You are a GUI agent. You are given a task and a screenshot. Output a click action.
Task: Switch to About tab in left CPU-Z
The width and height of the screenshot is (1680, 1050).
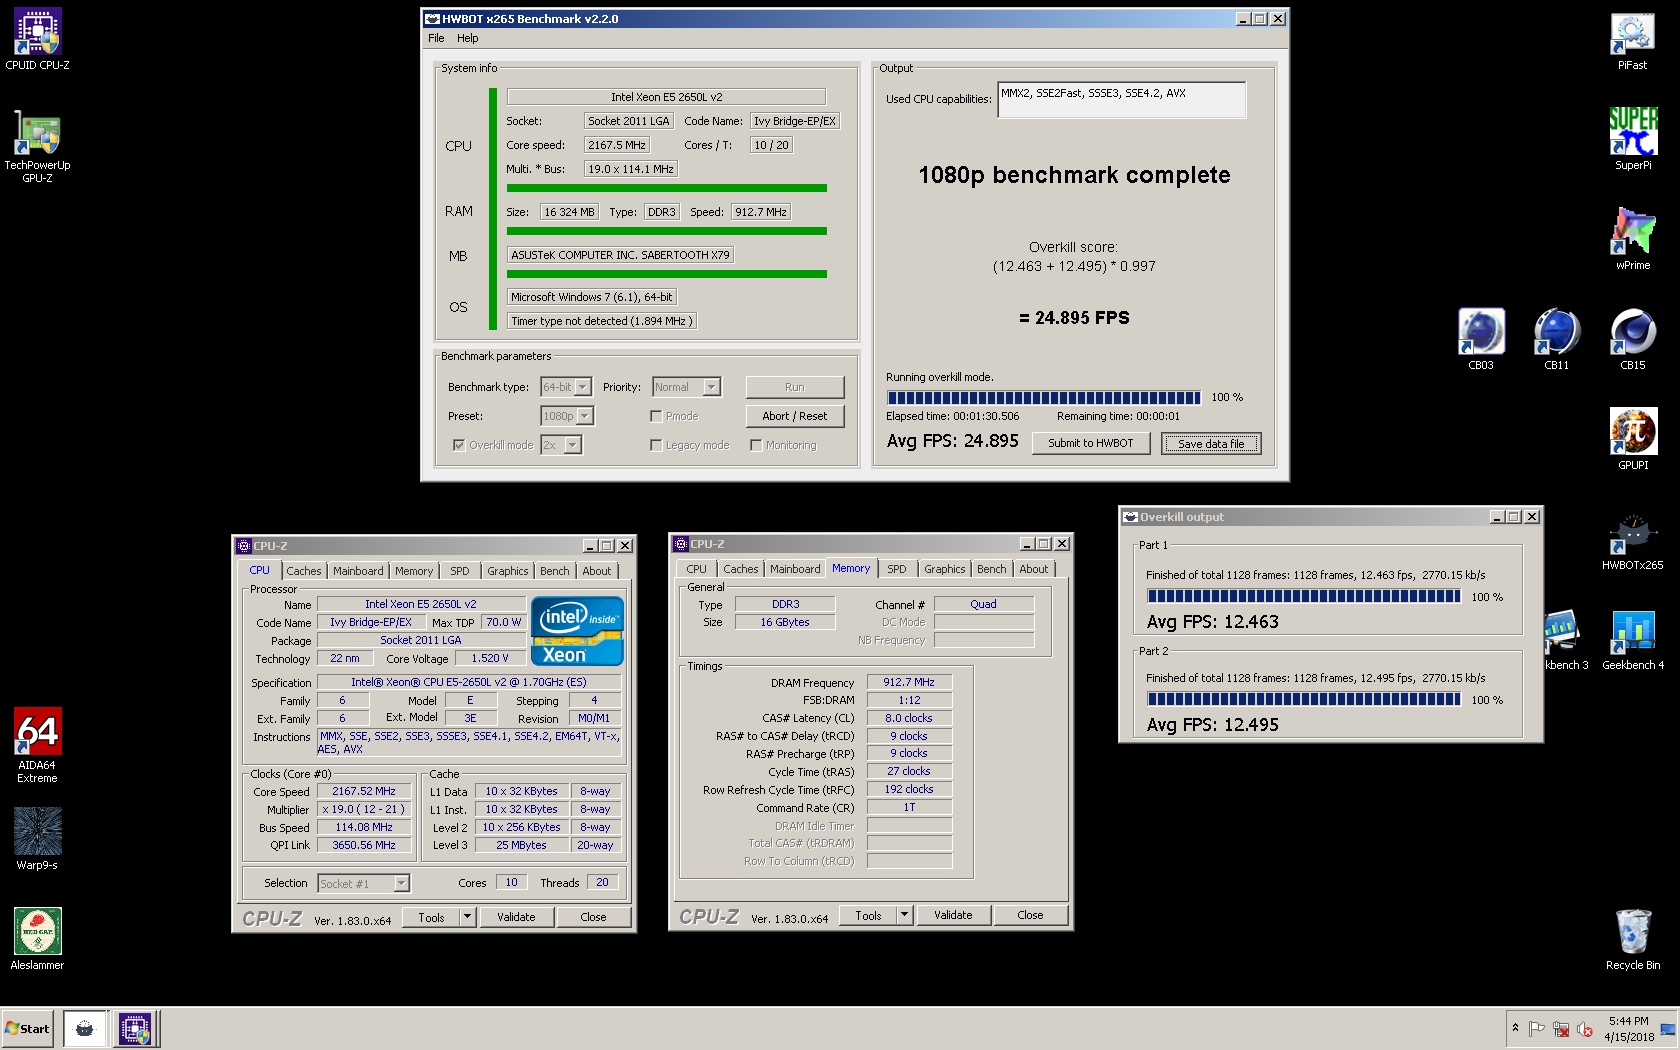tap(597, 571)
